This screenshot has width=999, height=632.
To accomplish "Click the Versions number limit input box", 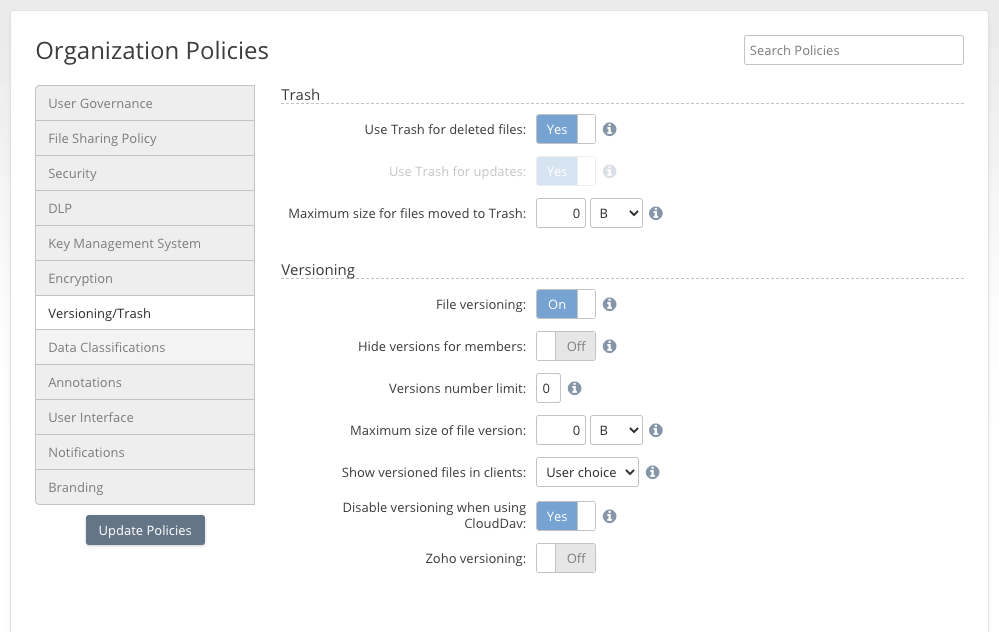I will pyautogui.click(x=548, y=388).
